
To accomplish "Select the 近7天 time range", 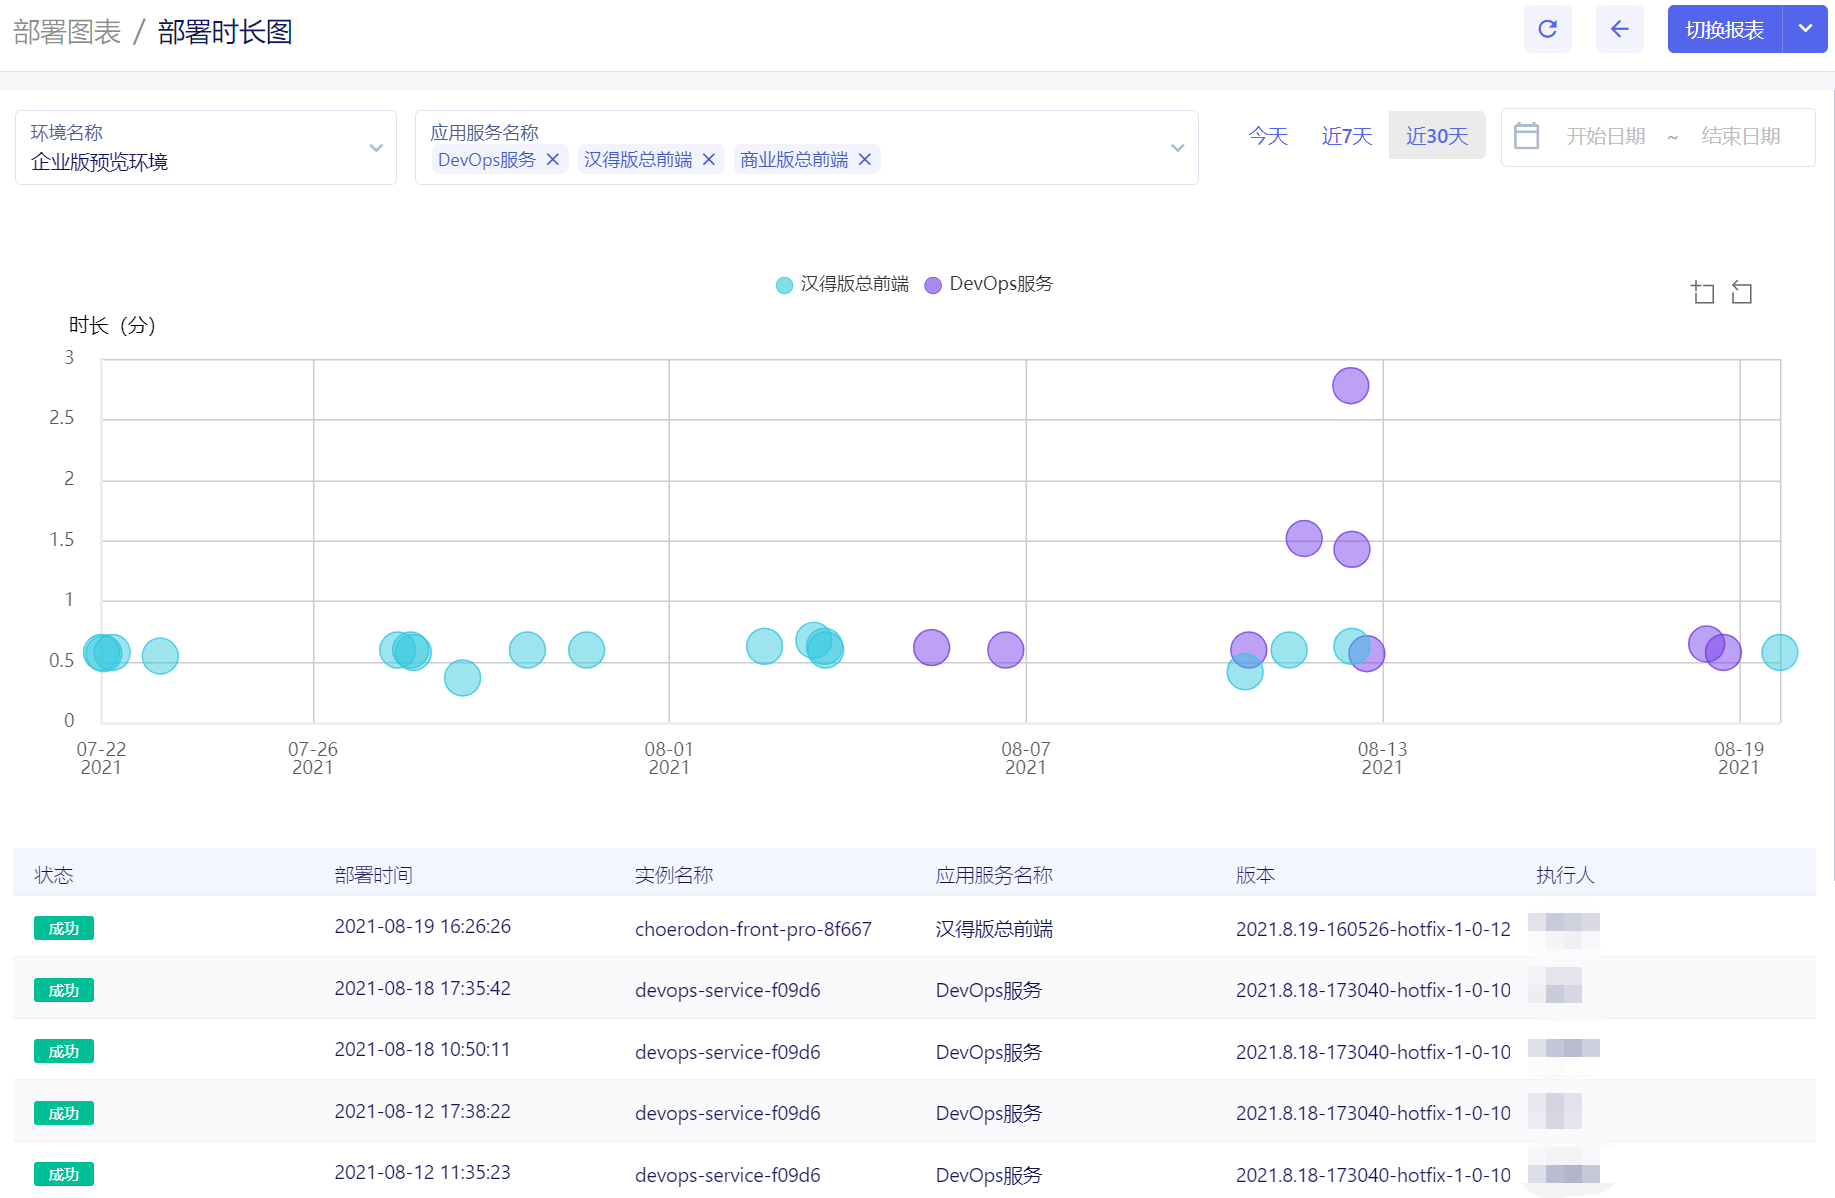I will click(x=1346, y=136).
